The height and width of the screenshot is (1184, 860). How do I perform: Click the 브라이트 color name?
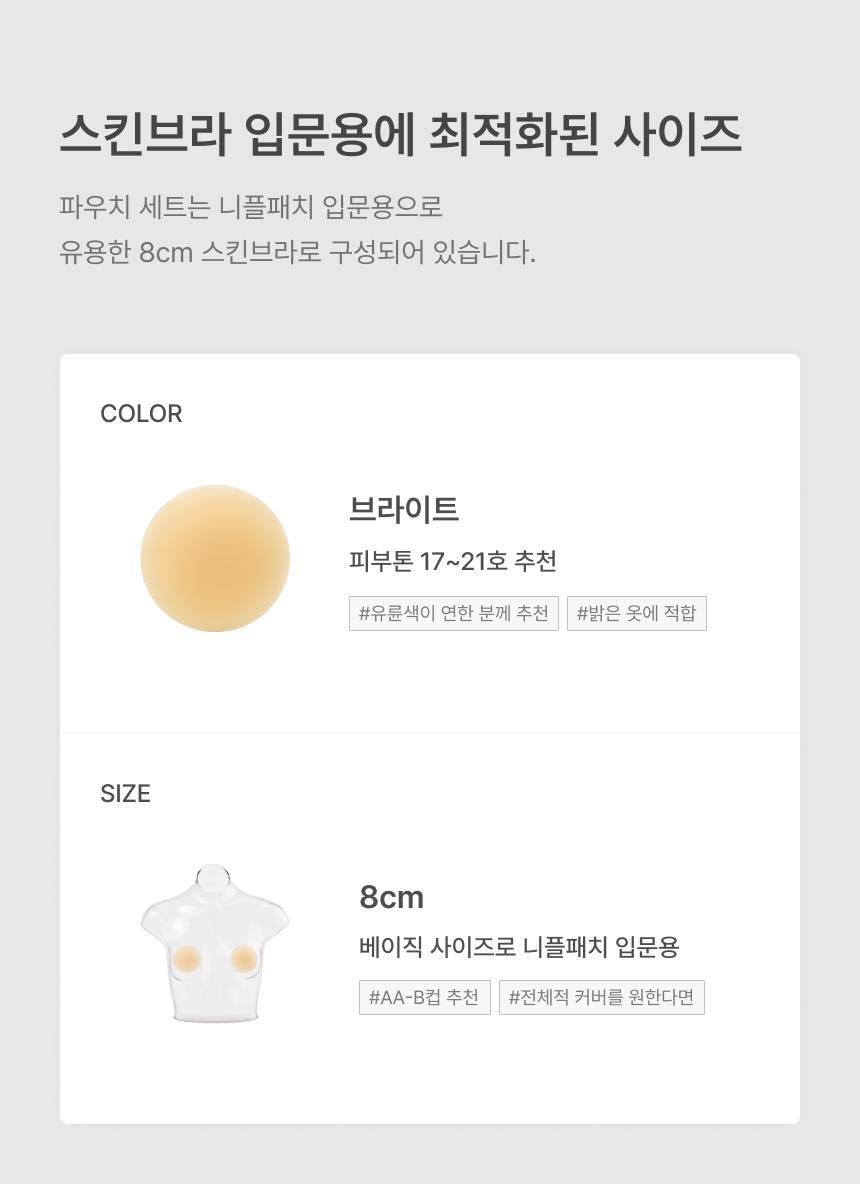coord(403,509)
